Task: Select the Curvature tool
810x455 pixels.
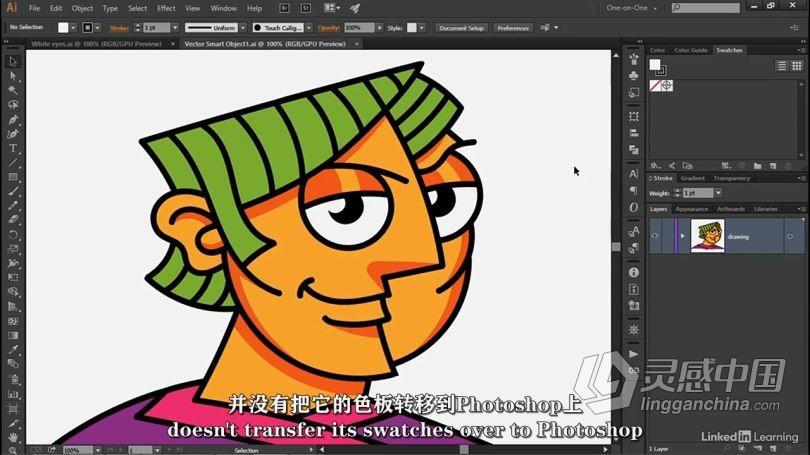Action: tap(13, 134)
